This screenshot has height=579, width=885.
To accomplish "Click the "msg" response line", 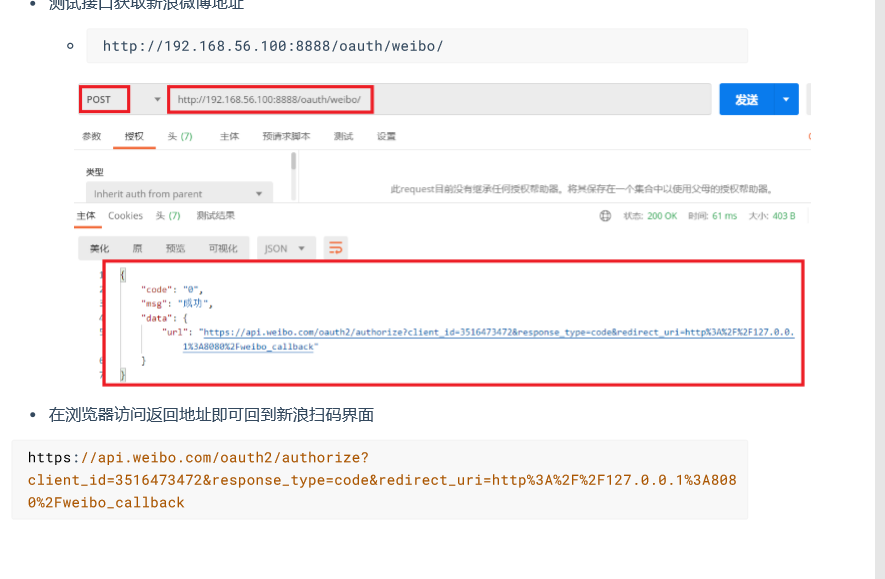I will 177,304.
